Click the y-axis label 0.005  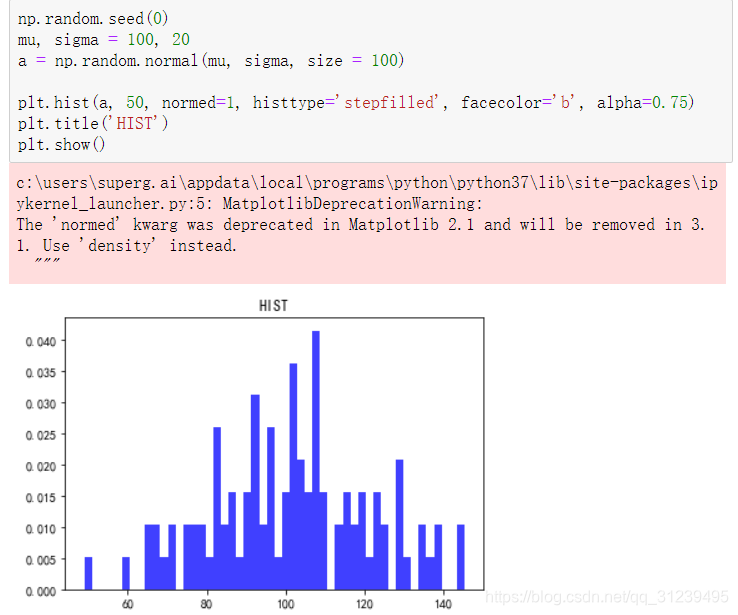40,560
